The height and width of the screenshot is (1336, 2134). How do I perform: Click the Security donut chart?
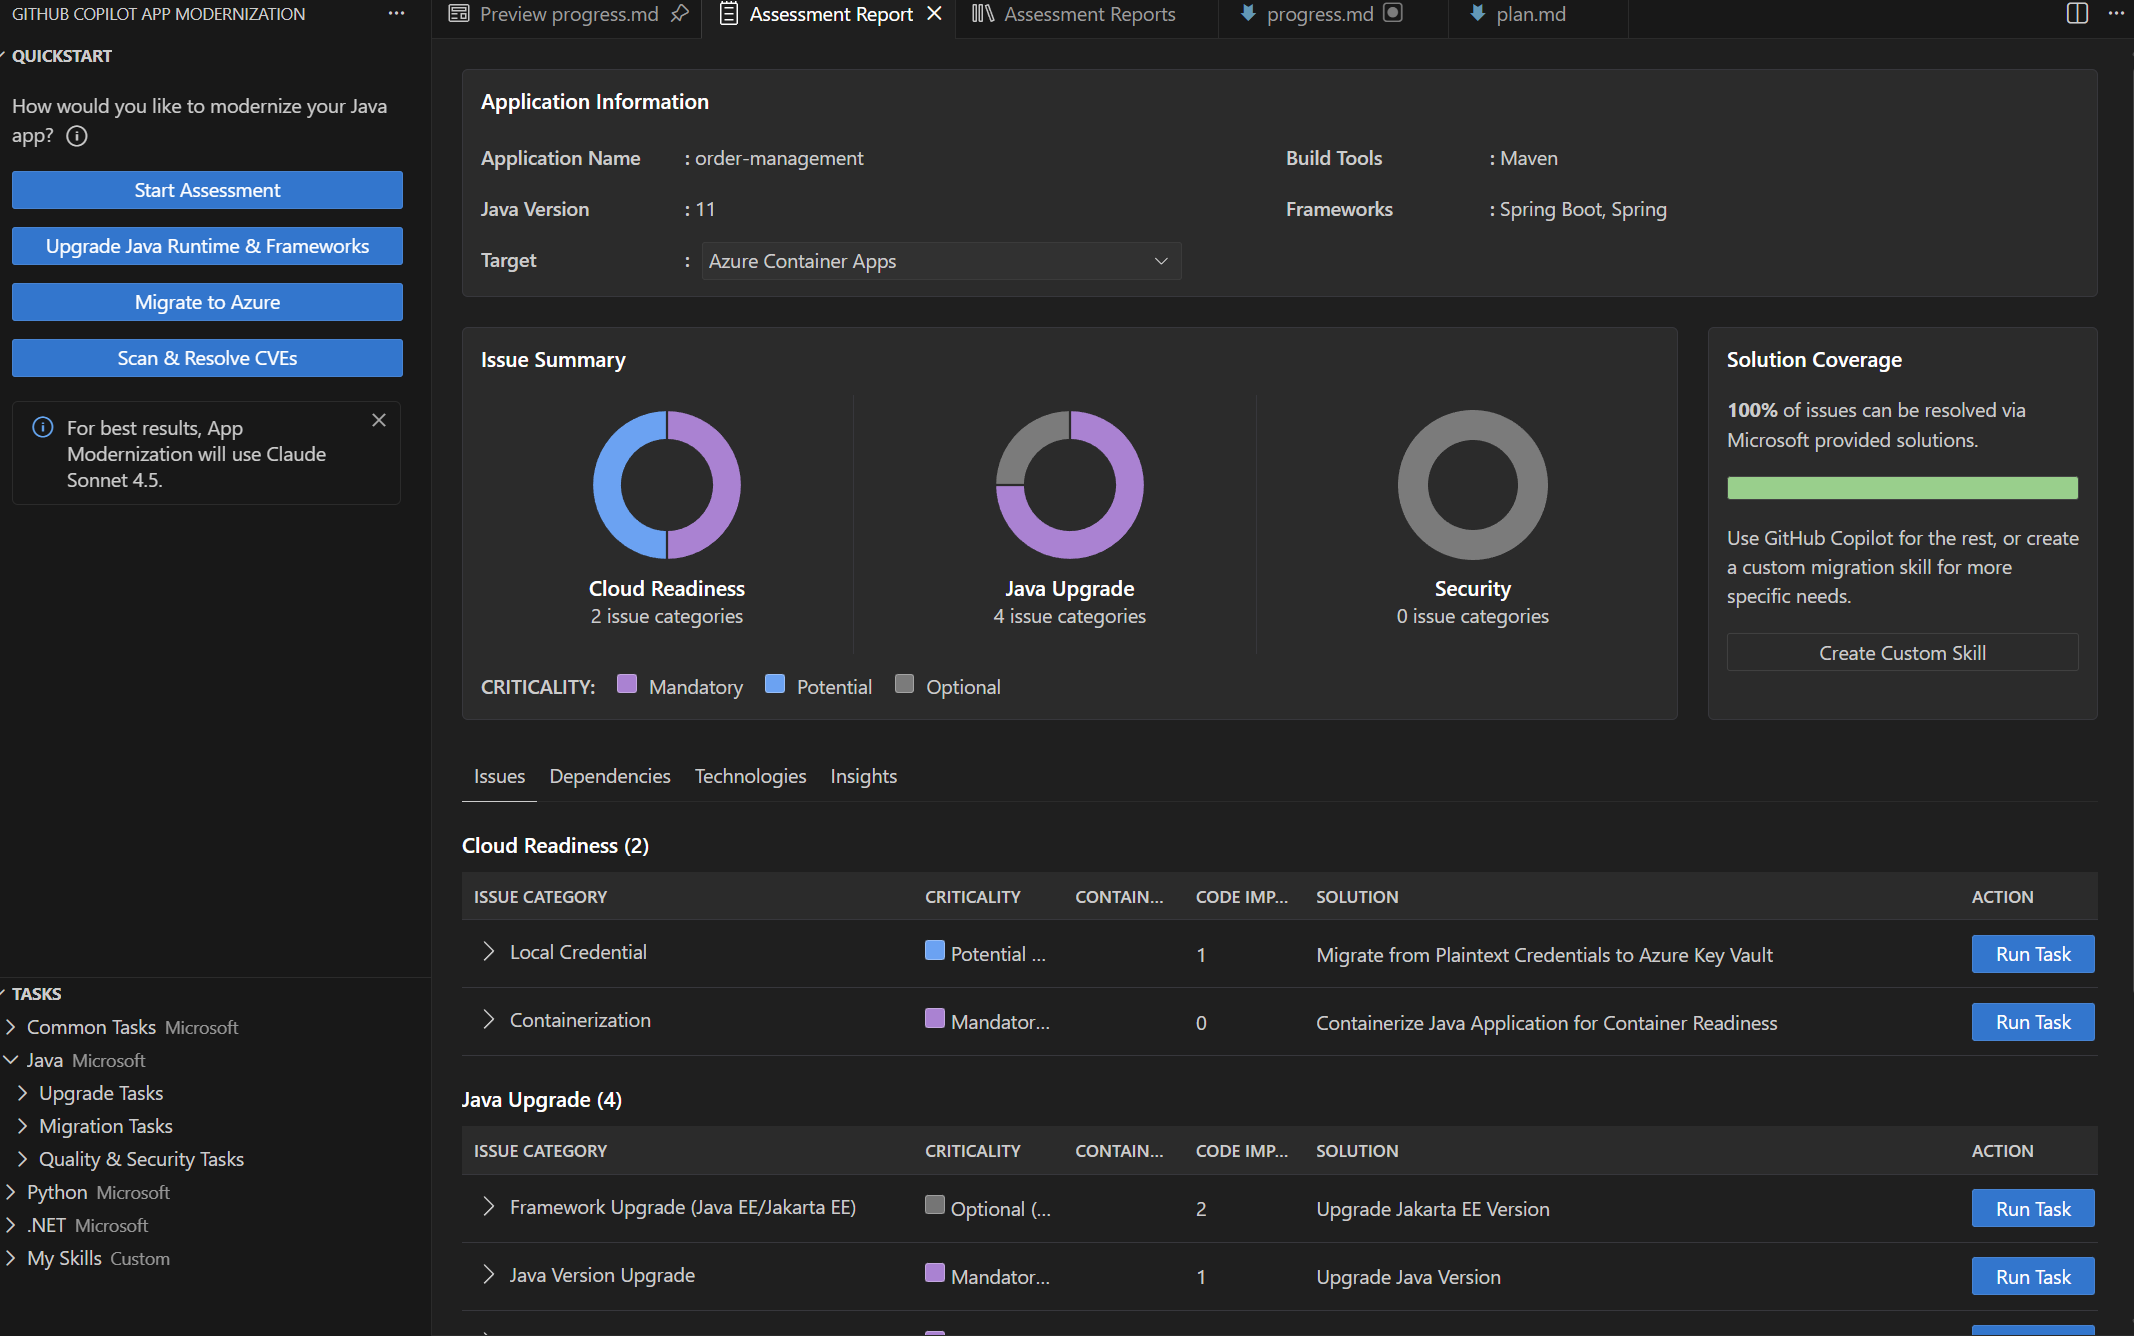(x=1472, y=485)
